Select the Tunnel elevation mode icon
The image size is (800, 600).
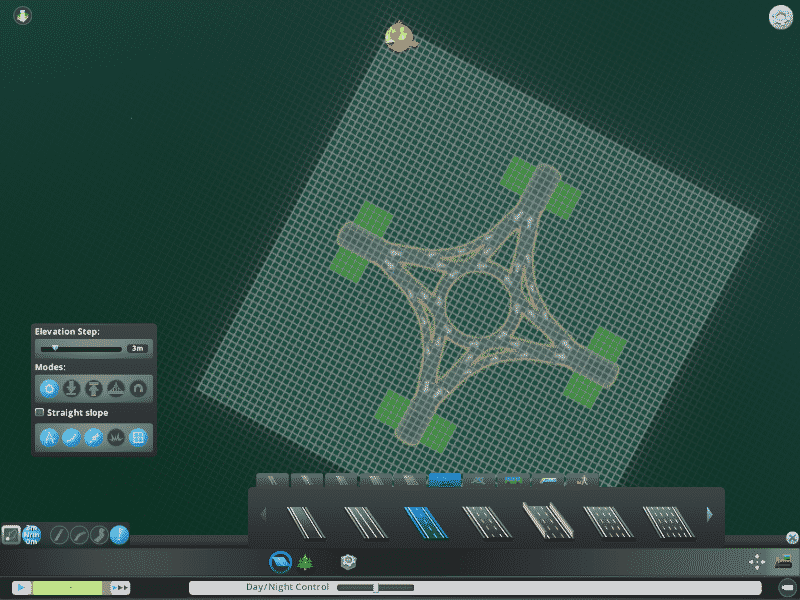pyautogui.click(x=139, y=388)
